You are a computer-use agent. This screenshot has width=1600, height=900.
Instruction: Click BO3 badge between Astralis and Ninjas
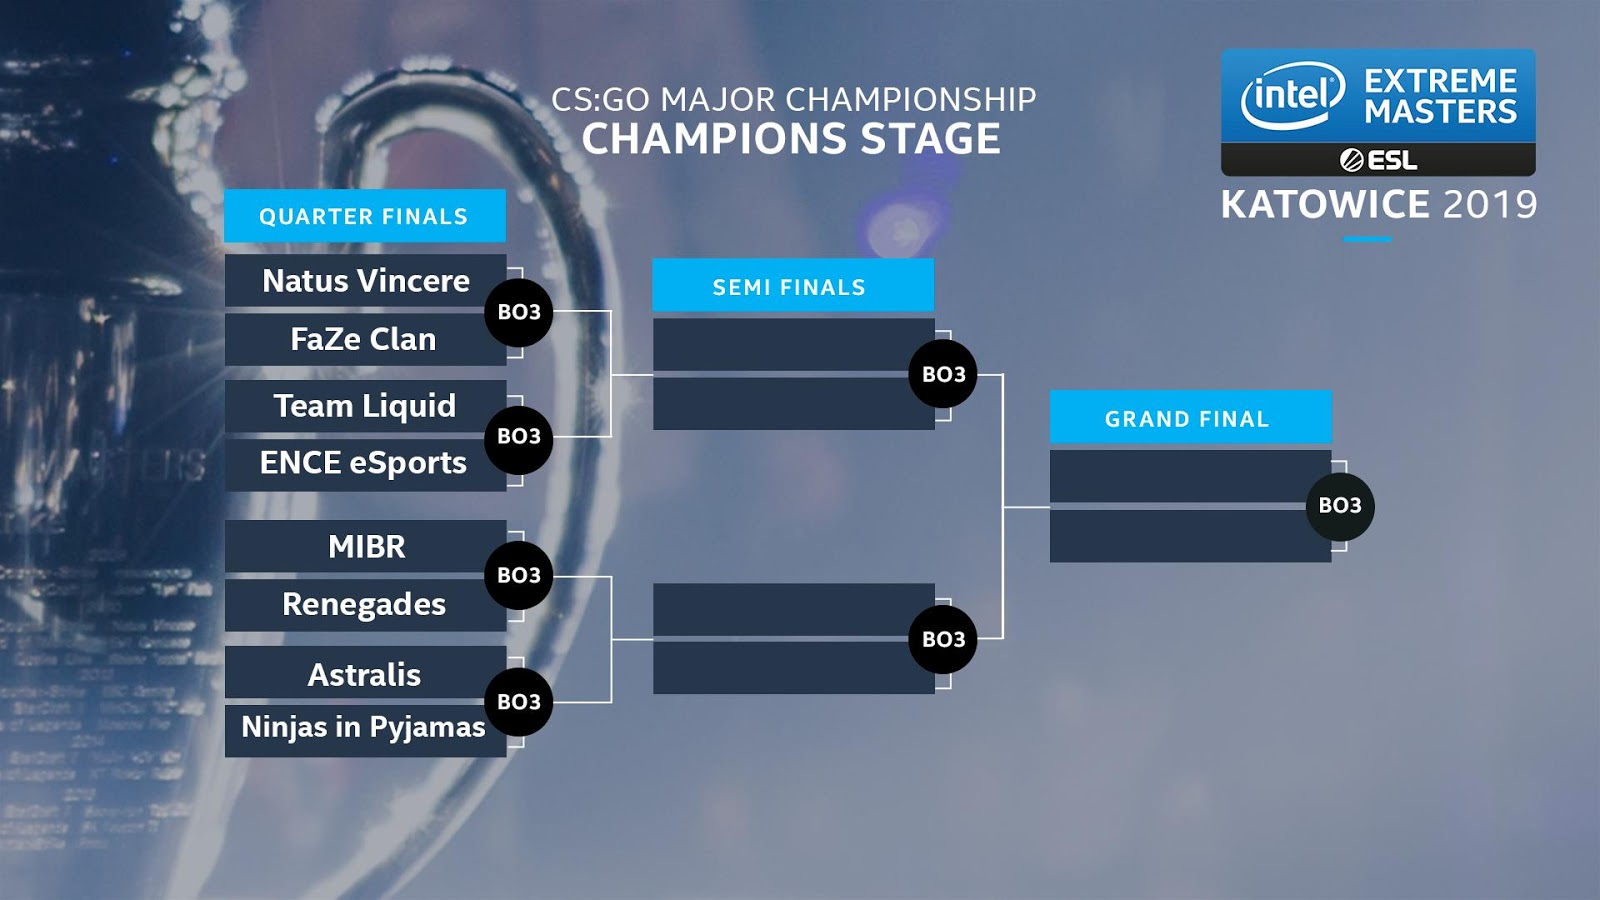point(519,702)
